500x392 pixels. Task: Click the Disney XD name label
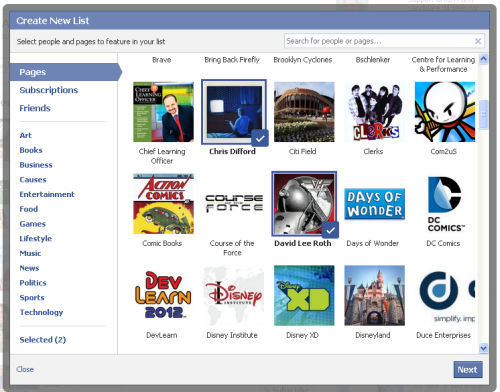tap(302, 335)
